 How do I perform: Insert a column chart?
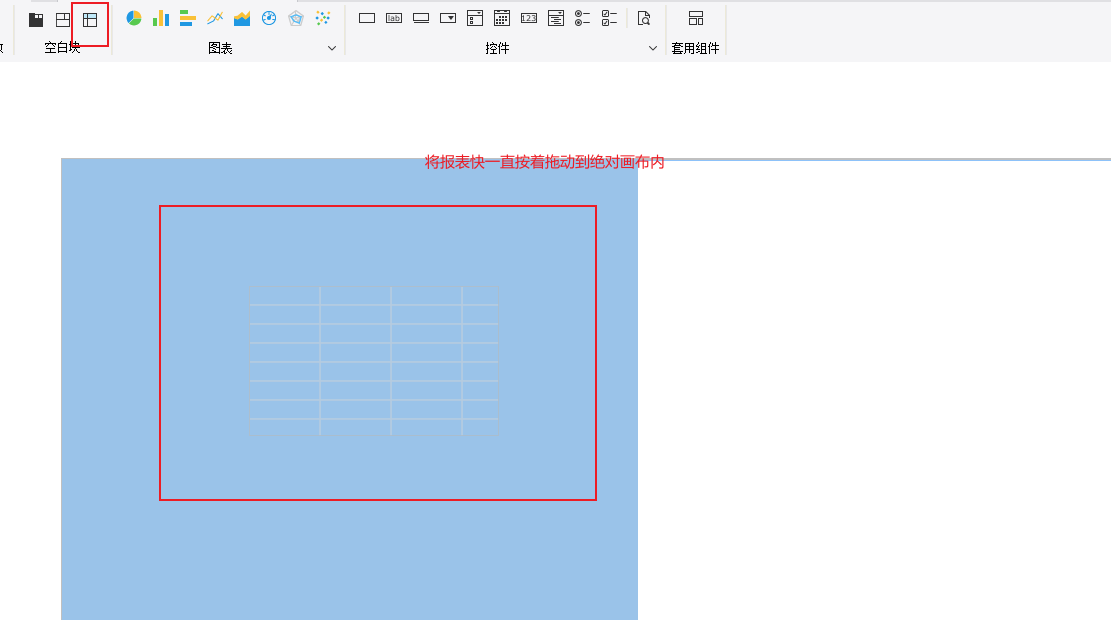tap(161, 18)
